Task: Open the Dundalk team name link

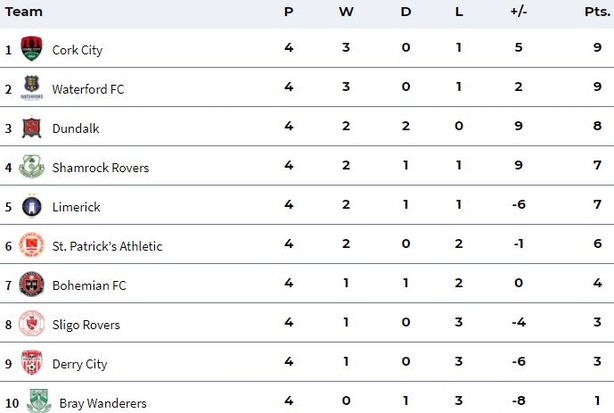Action: click(76, 128)
